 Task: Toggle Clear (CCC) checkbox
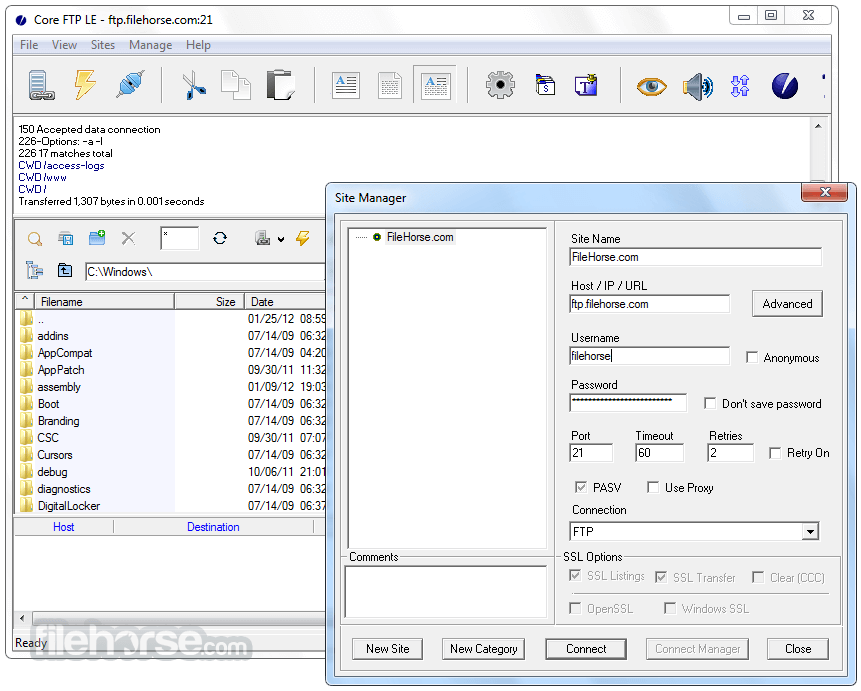point(758,577)
